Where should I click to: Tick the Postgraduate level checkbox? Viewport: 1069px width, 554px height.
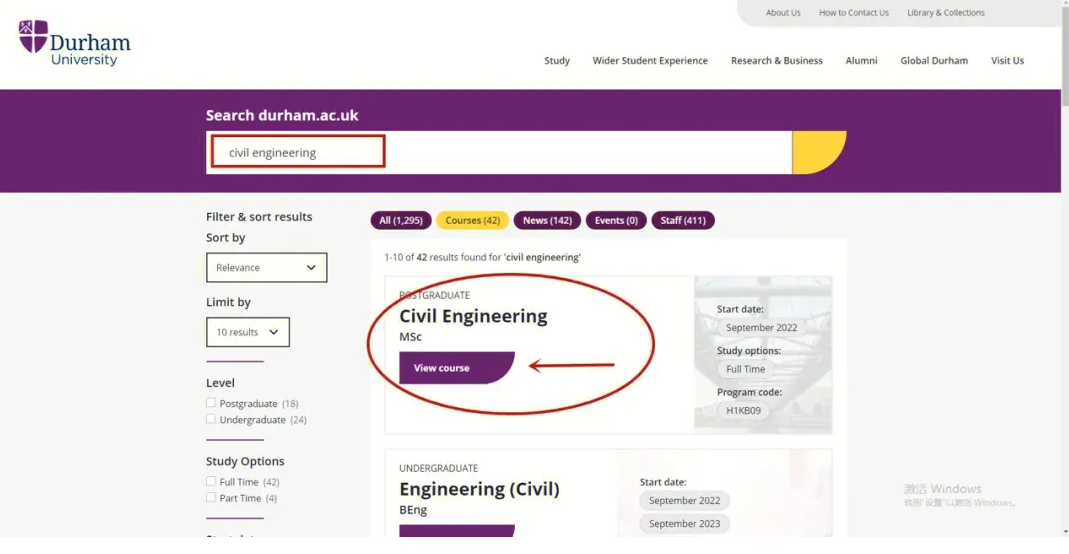211,403
